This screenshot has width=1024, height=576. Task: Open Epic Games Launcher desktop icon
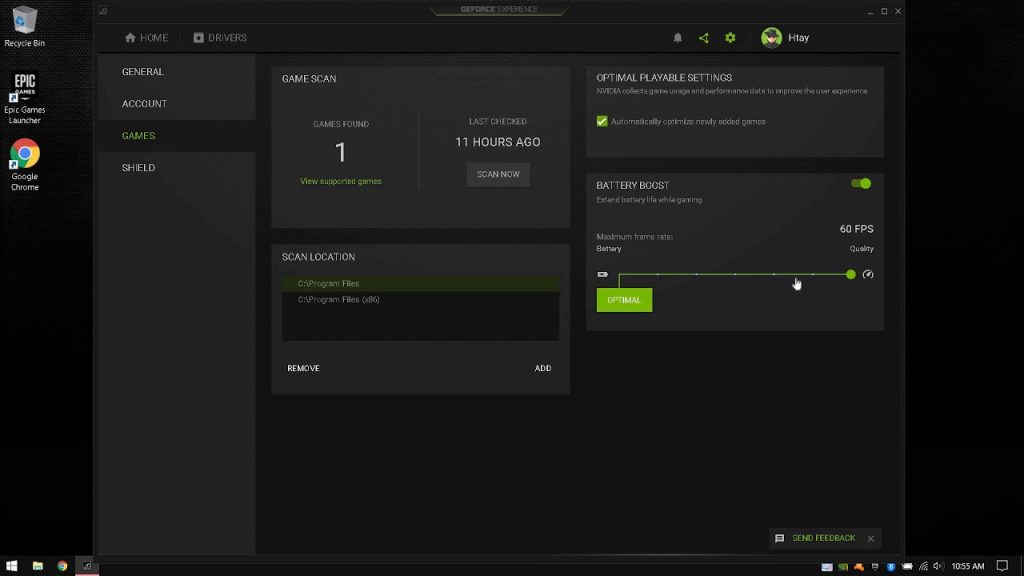[x=25, y=98]
